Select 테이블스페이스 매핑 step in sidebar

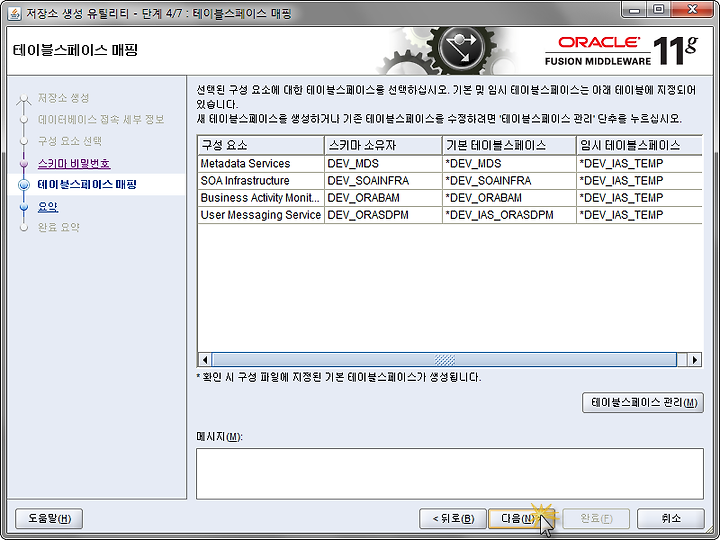87,185
